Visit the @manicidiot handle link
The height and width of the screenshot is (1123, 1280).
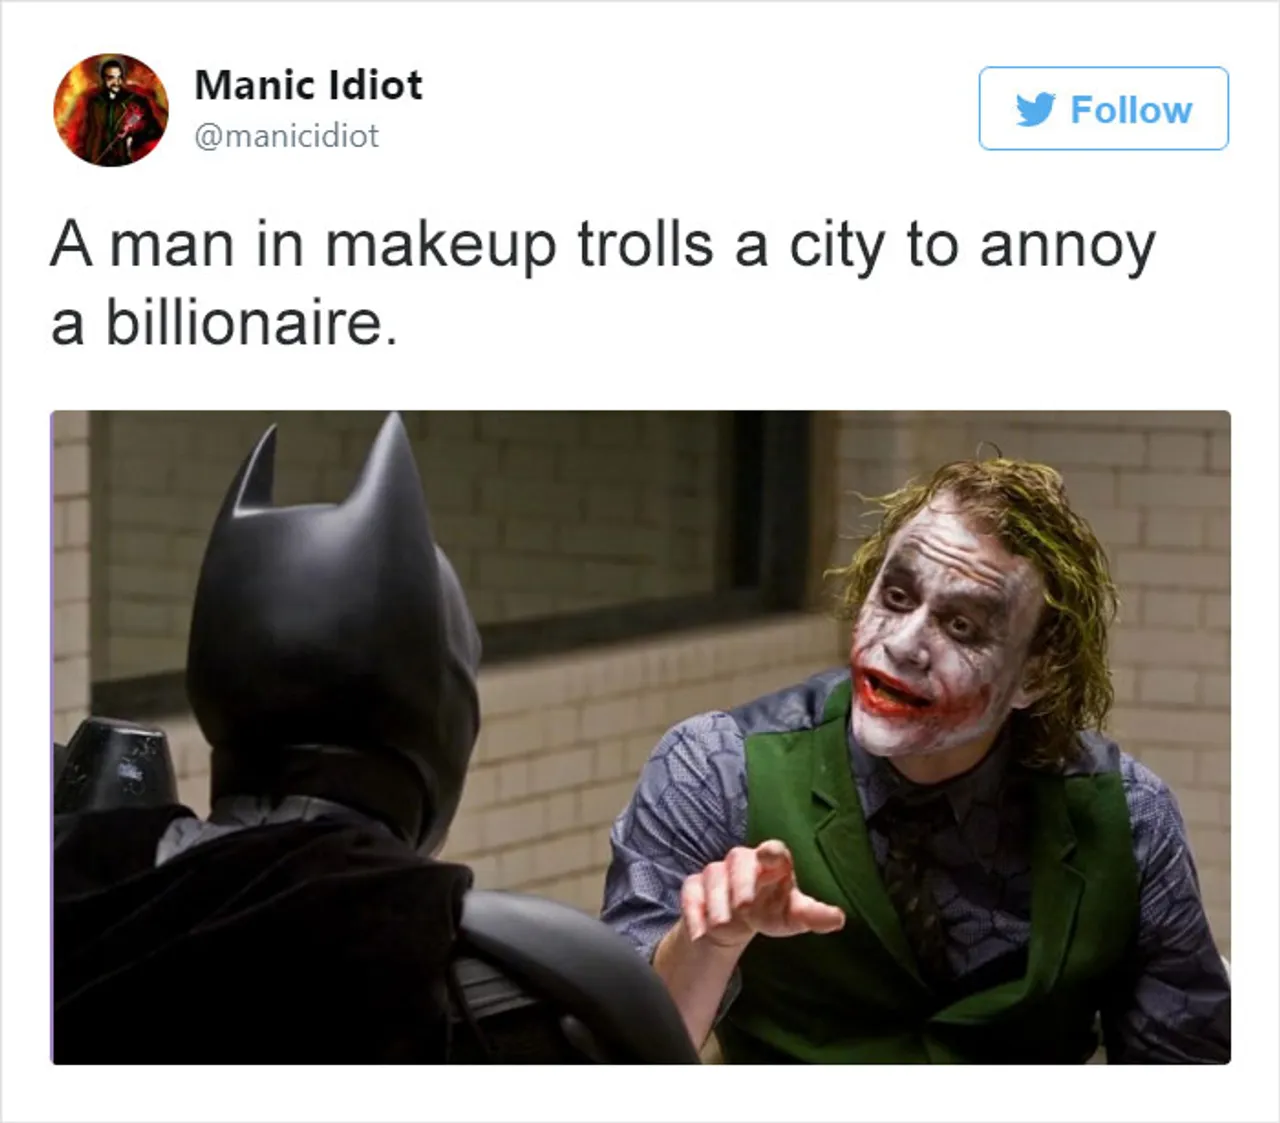[286, 136]
